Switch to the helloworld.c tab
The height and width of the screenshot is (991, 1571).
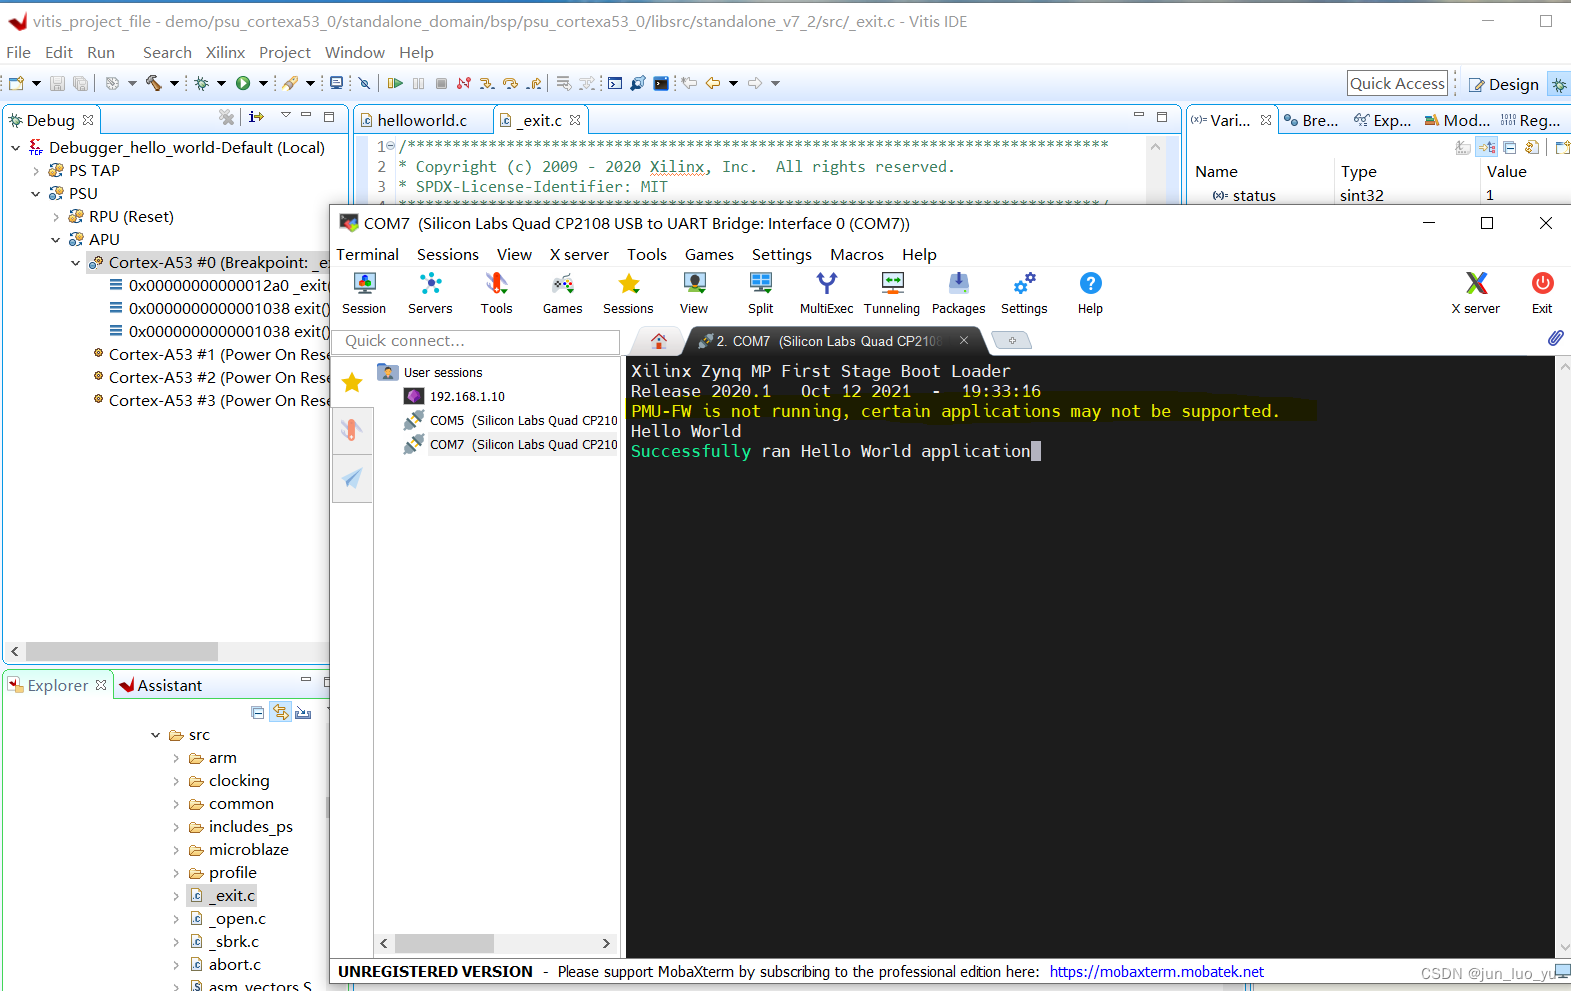click(x=421, y=120)
